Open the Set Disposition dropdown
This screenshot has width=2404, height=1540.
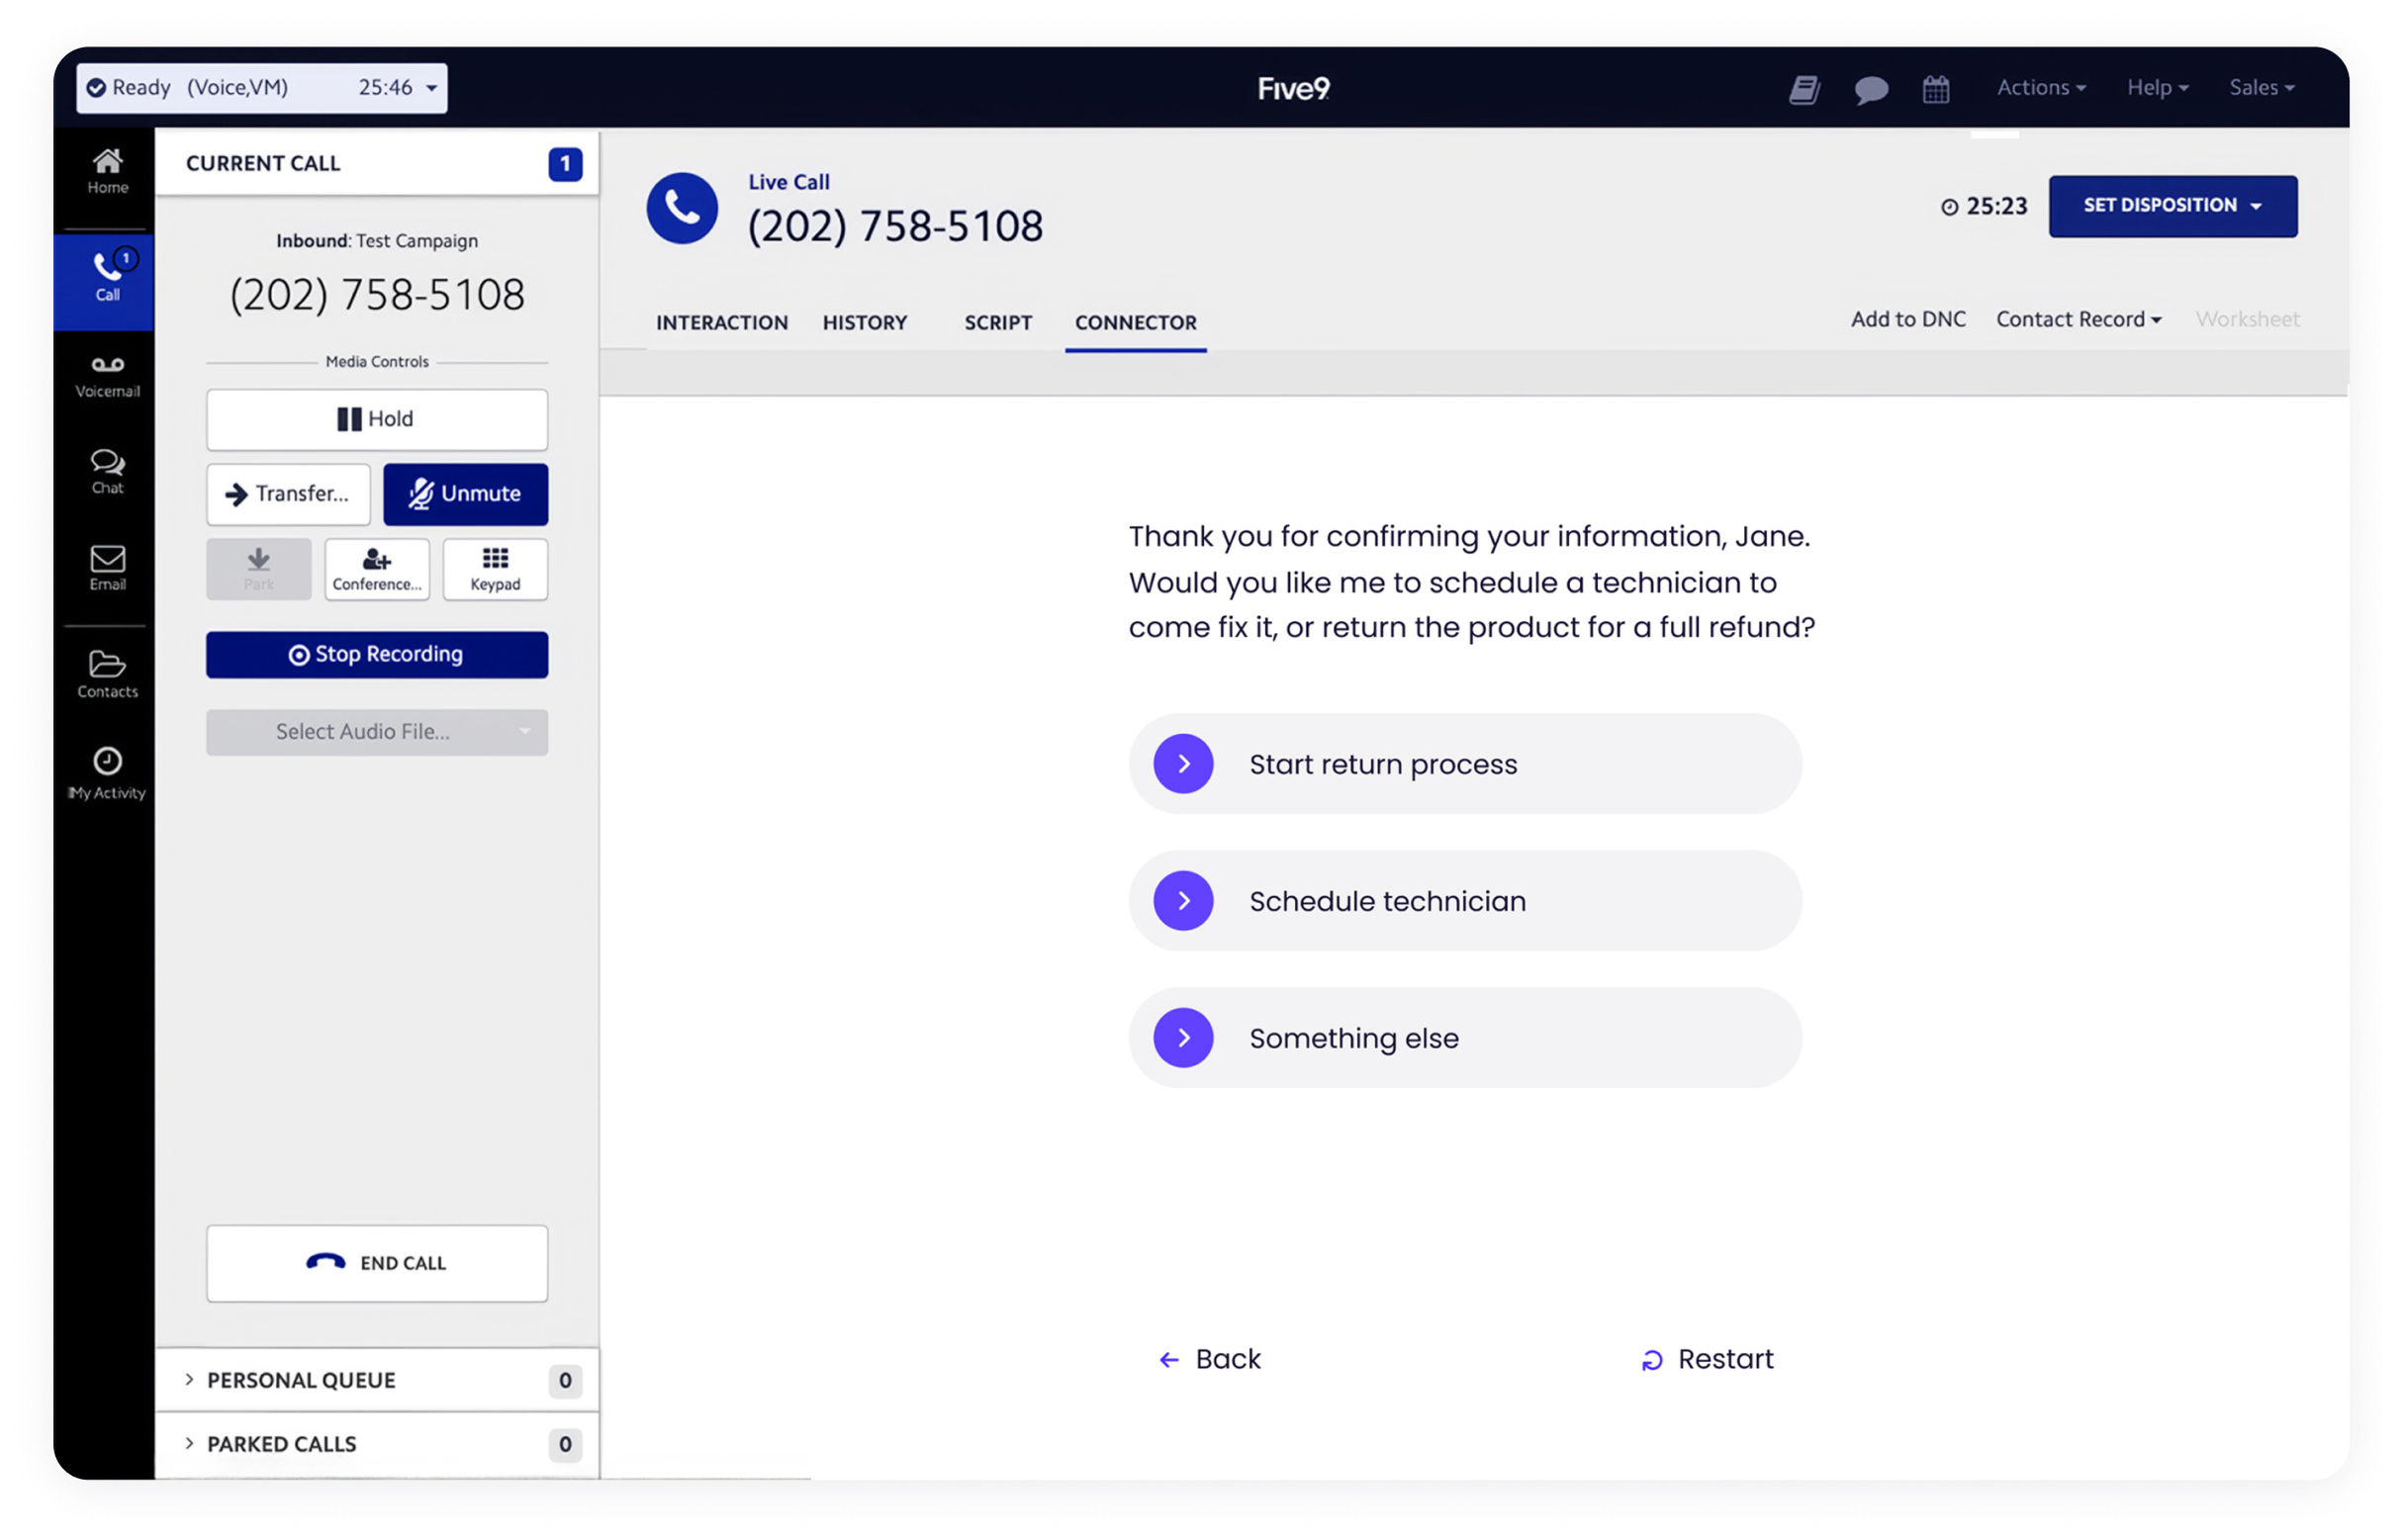2172,206
